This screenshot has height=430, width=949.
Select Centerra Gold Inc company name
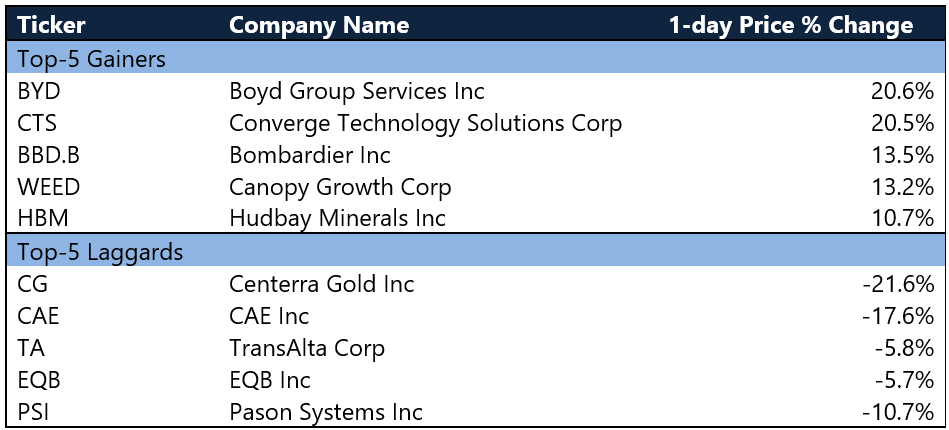pyautogui.click(x=322, y=283)
